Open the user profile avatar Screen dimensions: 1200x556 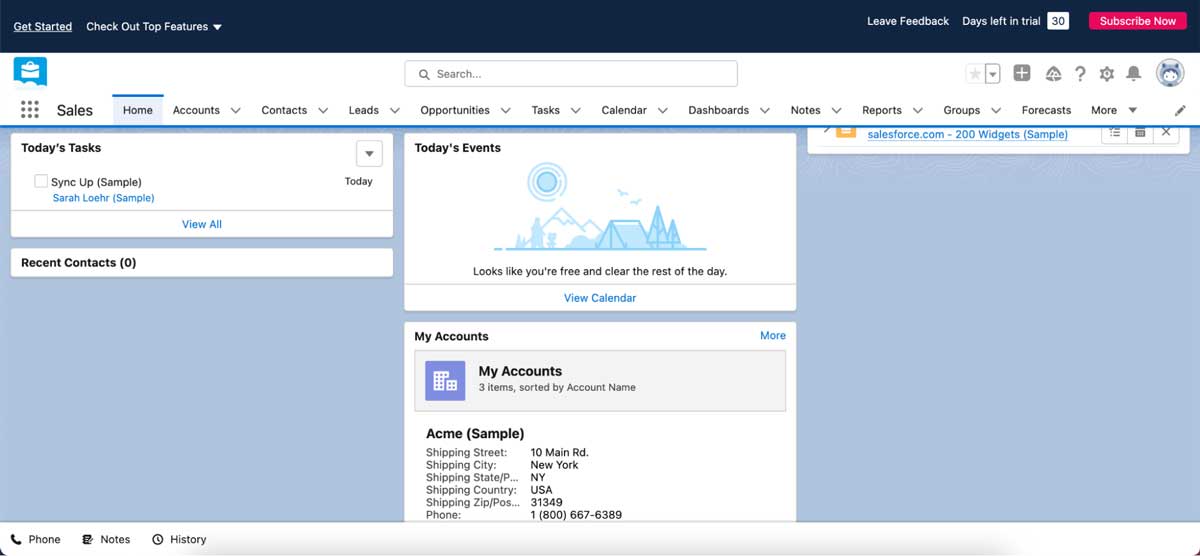1170,73
